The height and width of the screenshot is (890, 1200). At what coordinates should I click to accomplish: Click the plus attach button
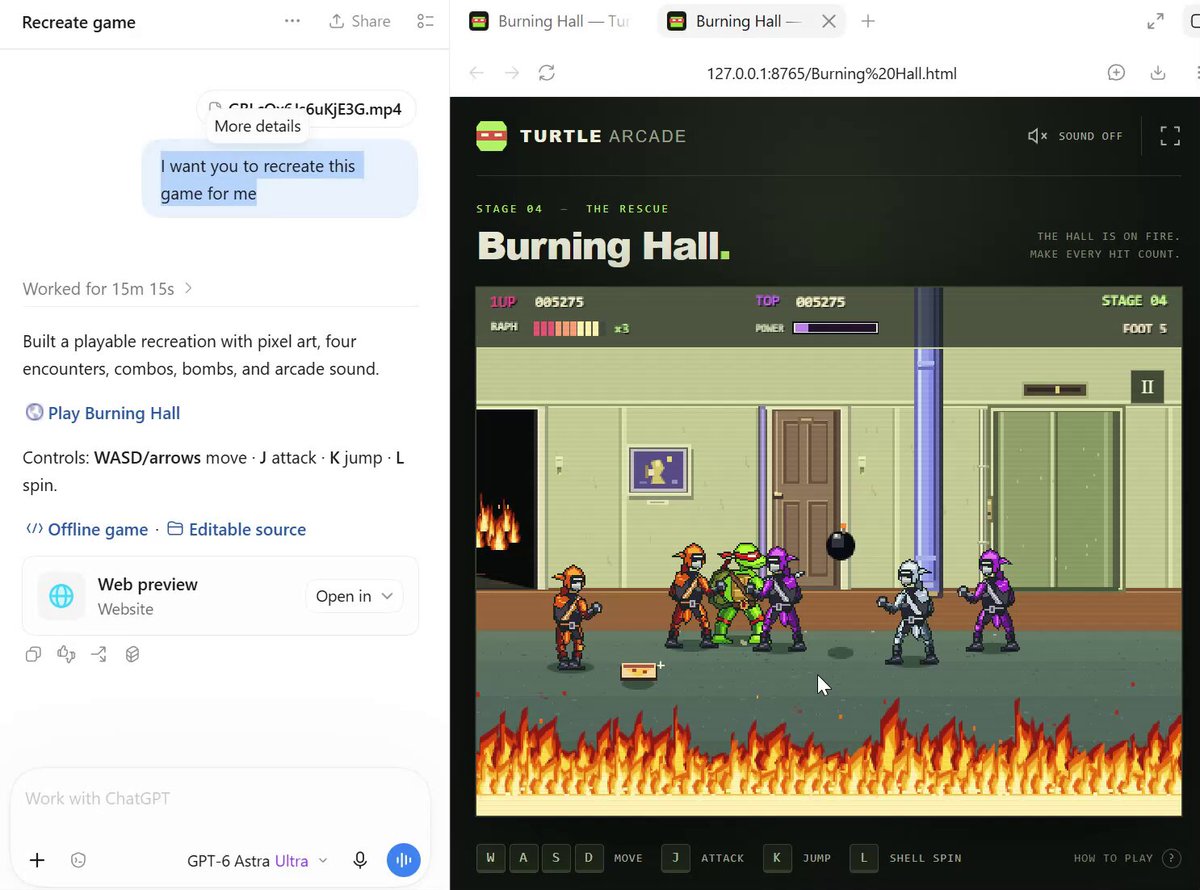[37, 860]
